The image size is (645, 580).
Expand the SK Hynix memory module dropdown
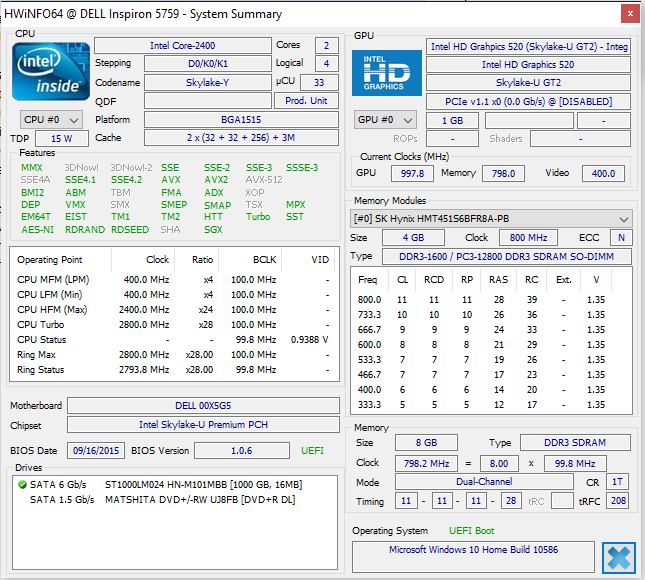click(491, 219)
